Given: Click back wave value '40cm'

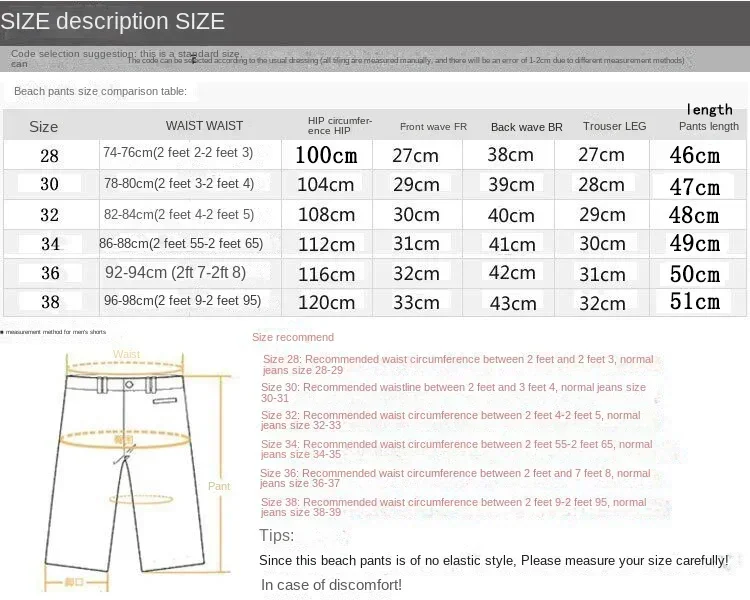Looking at the screenshot, I should [511, 215].
